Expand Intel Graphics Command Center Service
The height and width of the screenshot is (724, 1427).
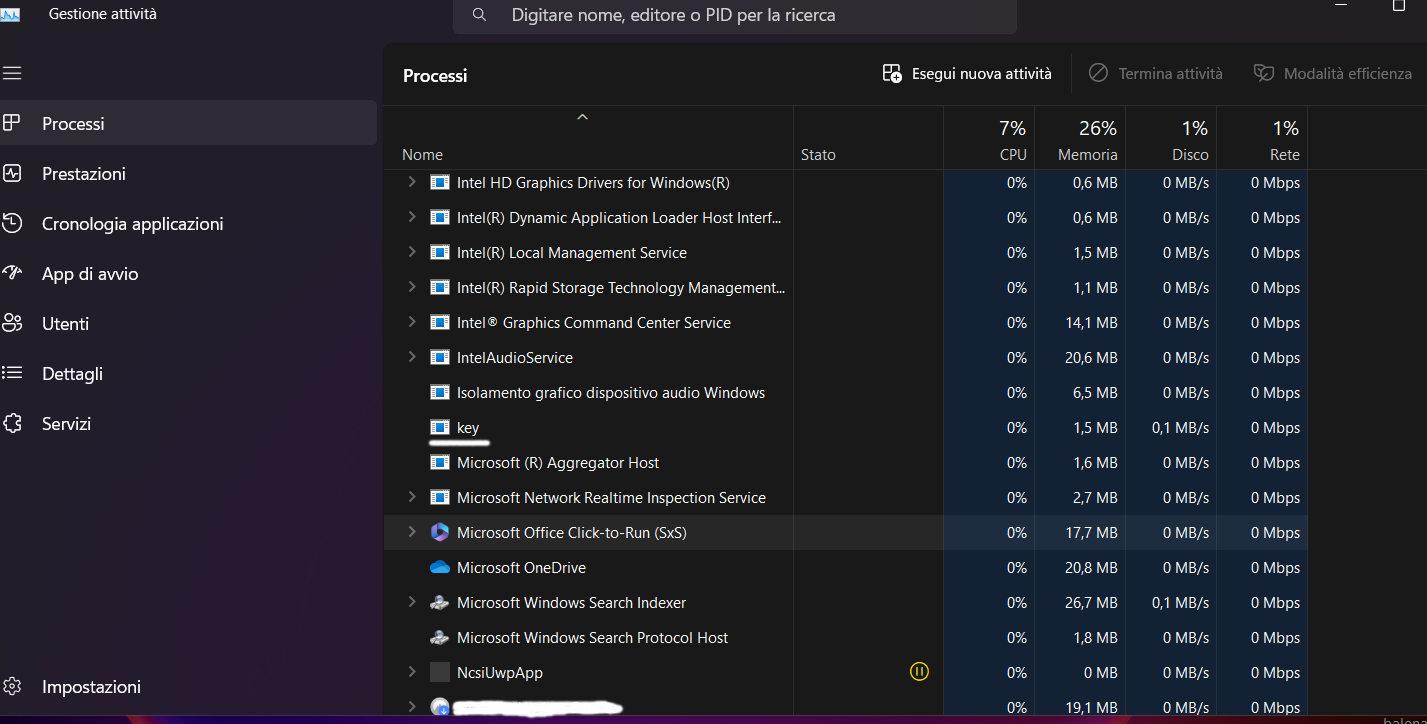(411, 322)
